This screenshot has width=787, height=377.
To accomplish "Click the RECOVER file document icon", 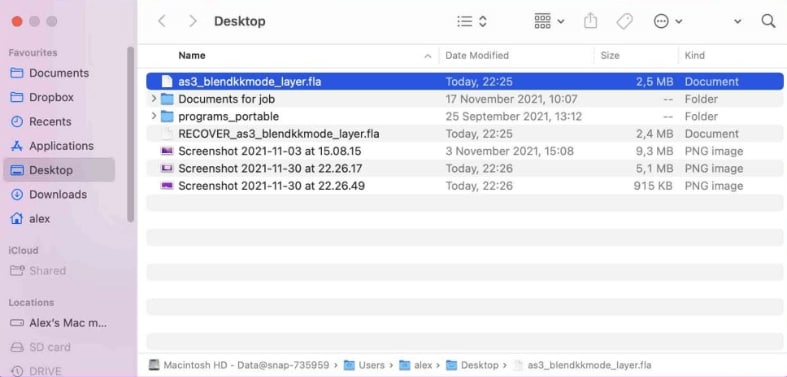I will pos(167,134).
